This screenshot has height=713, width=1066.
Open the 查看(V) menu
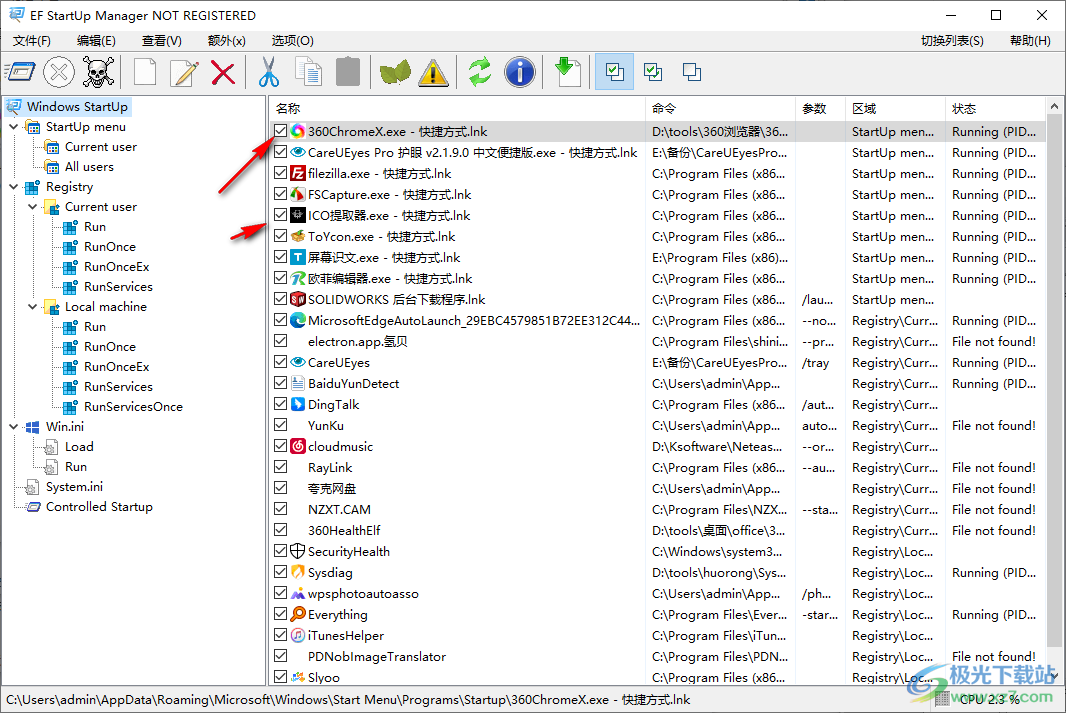point(162,41)
